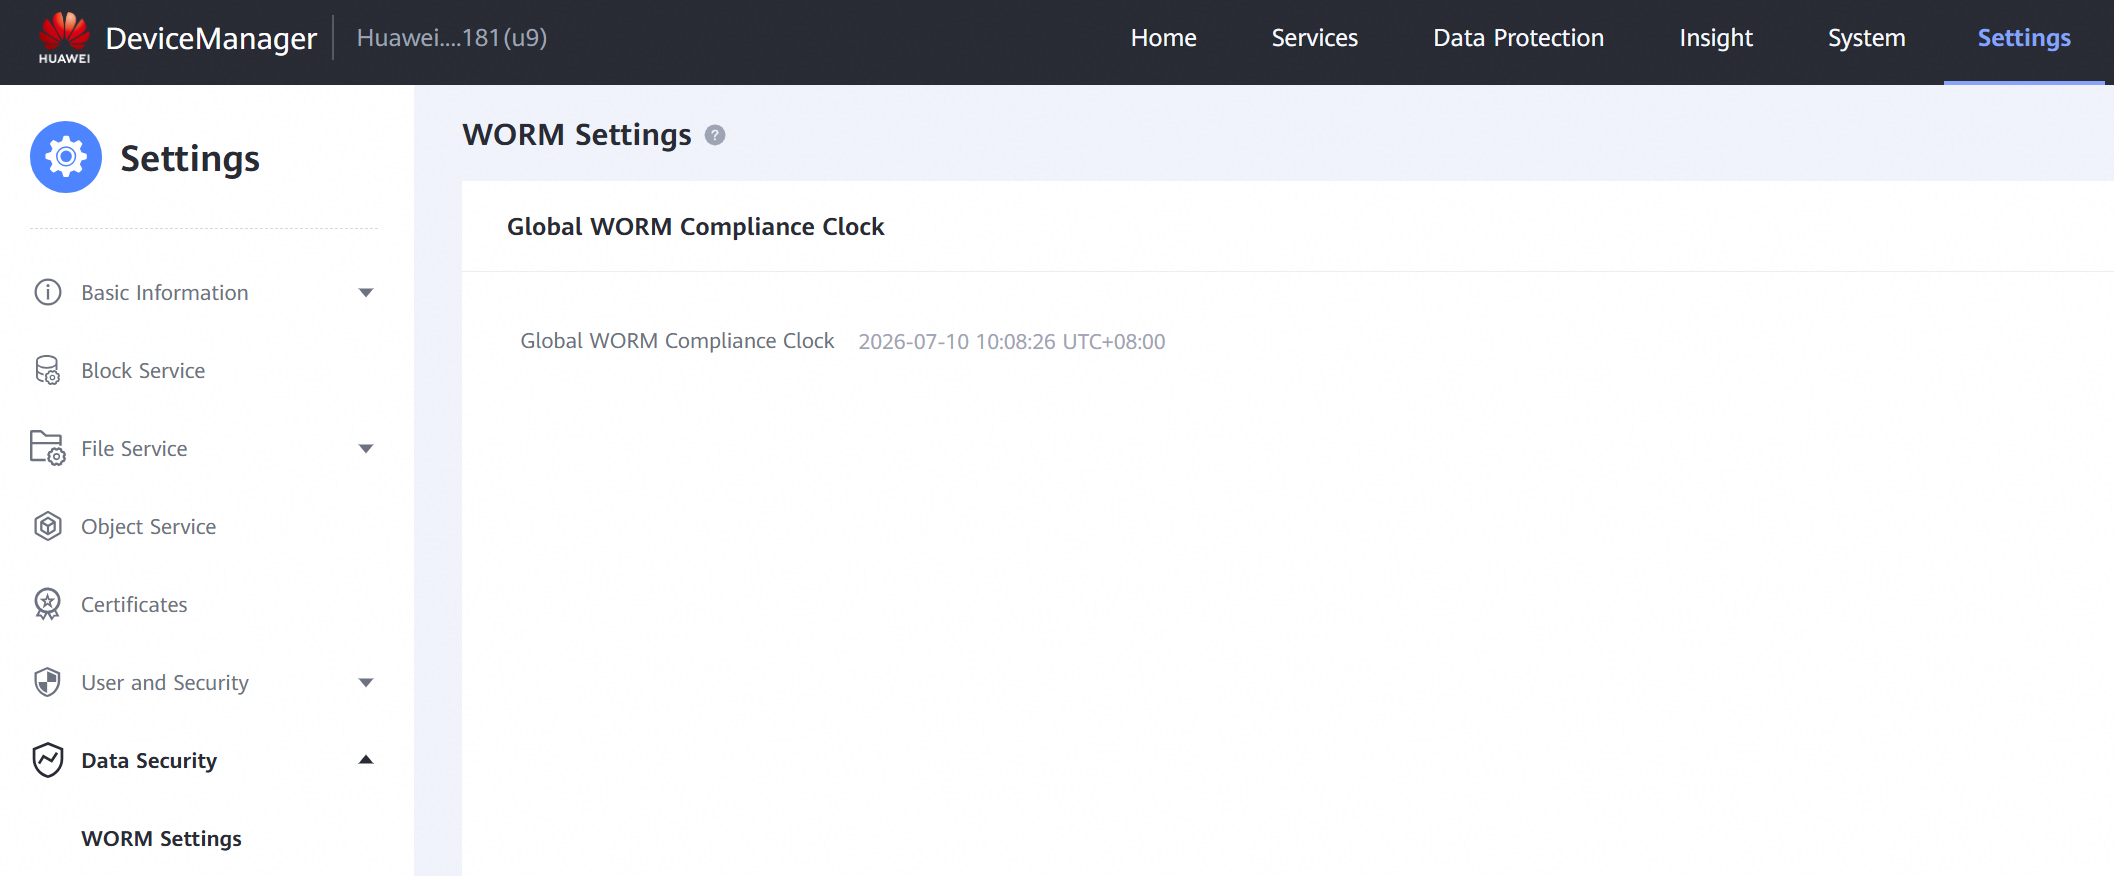2114x876 pixels.
Task: Click the File Service folder icon
Action: click(x=48, y=448)
